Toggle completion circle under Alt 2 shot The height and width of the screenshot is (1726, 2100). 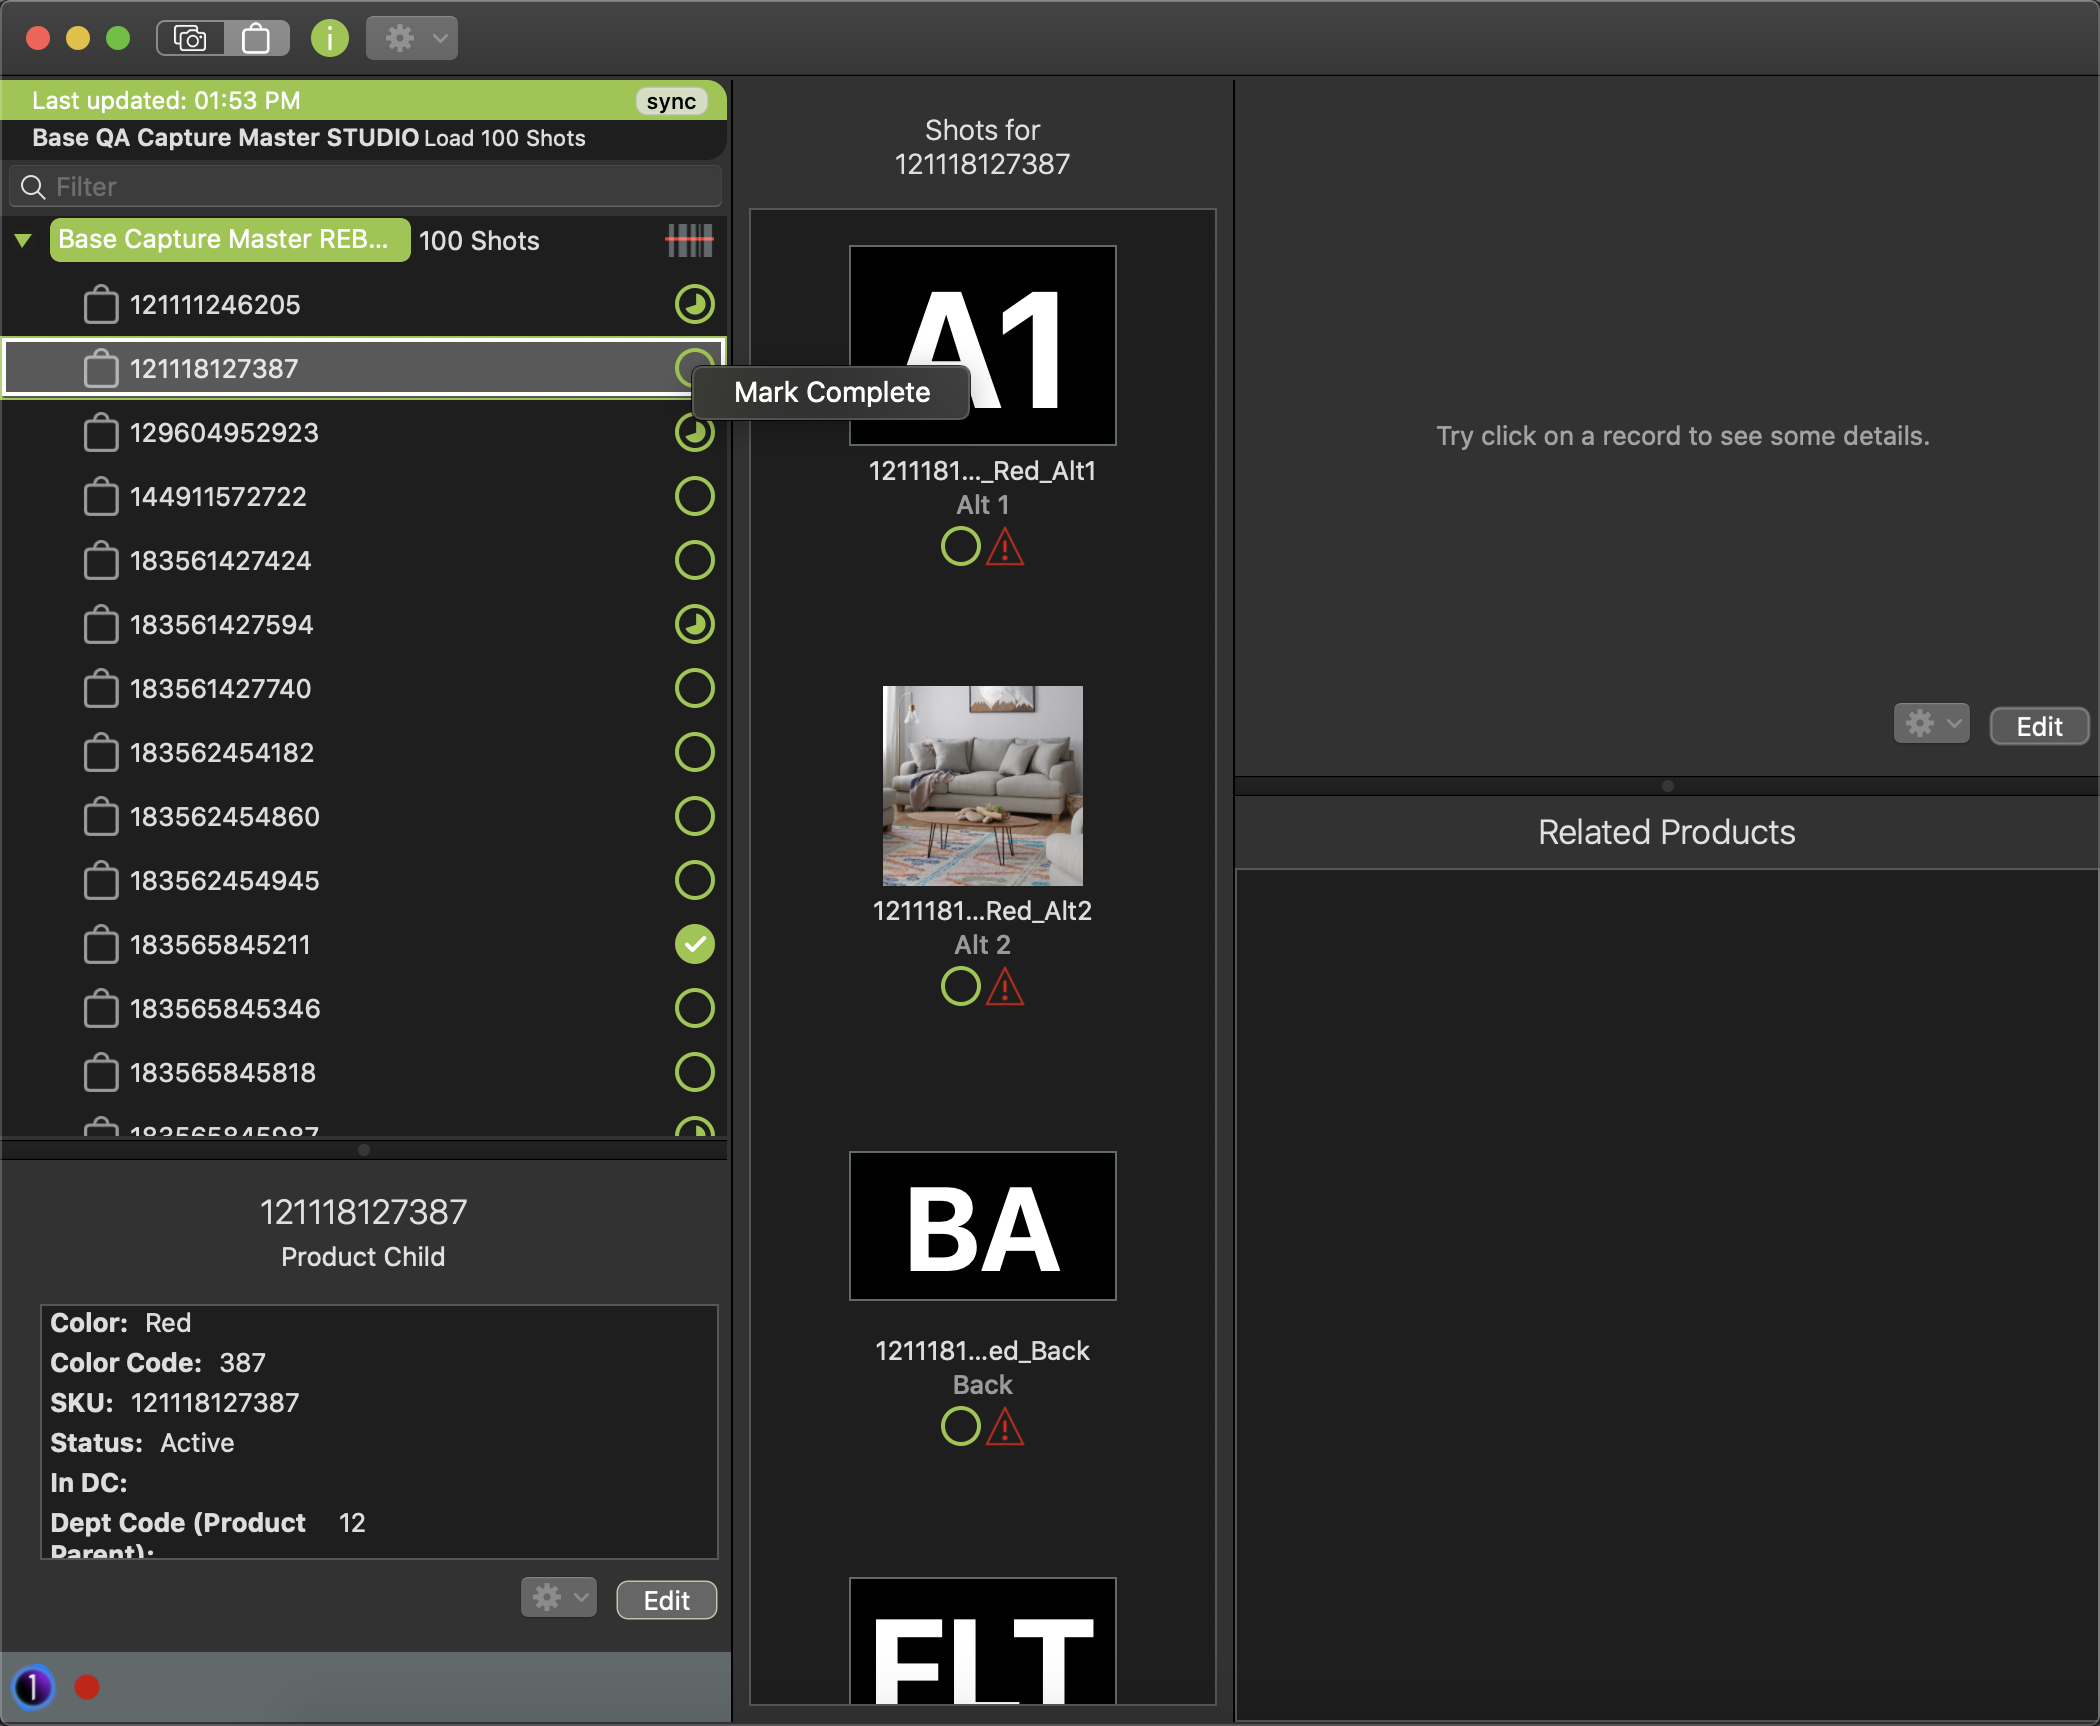[960, 987]
